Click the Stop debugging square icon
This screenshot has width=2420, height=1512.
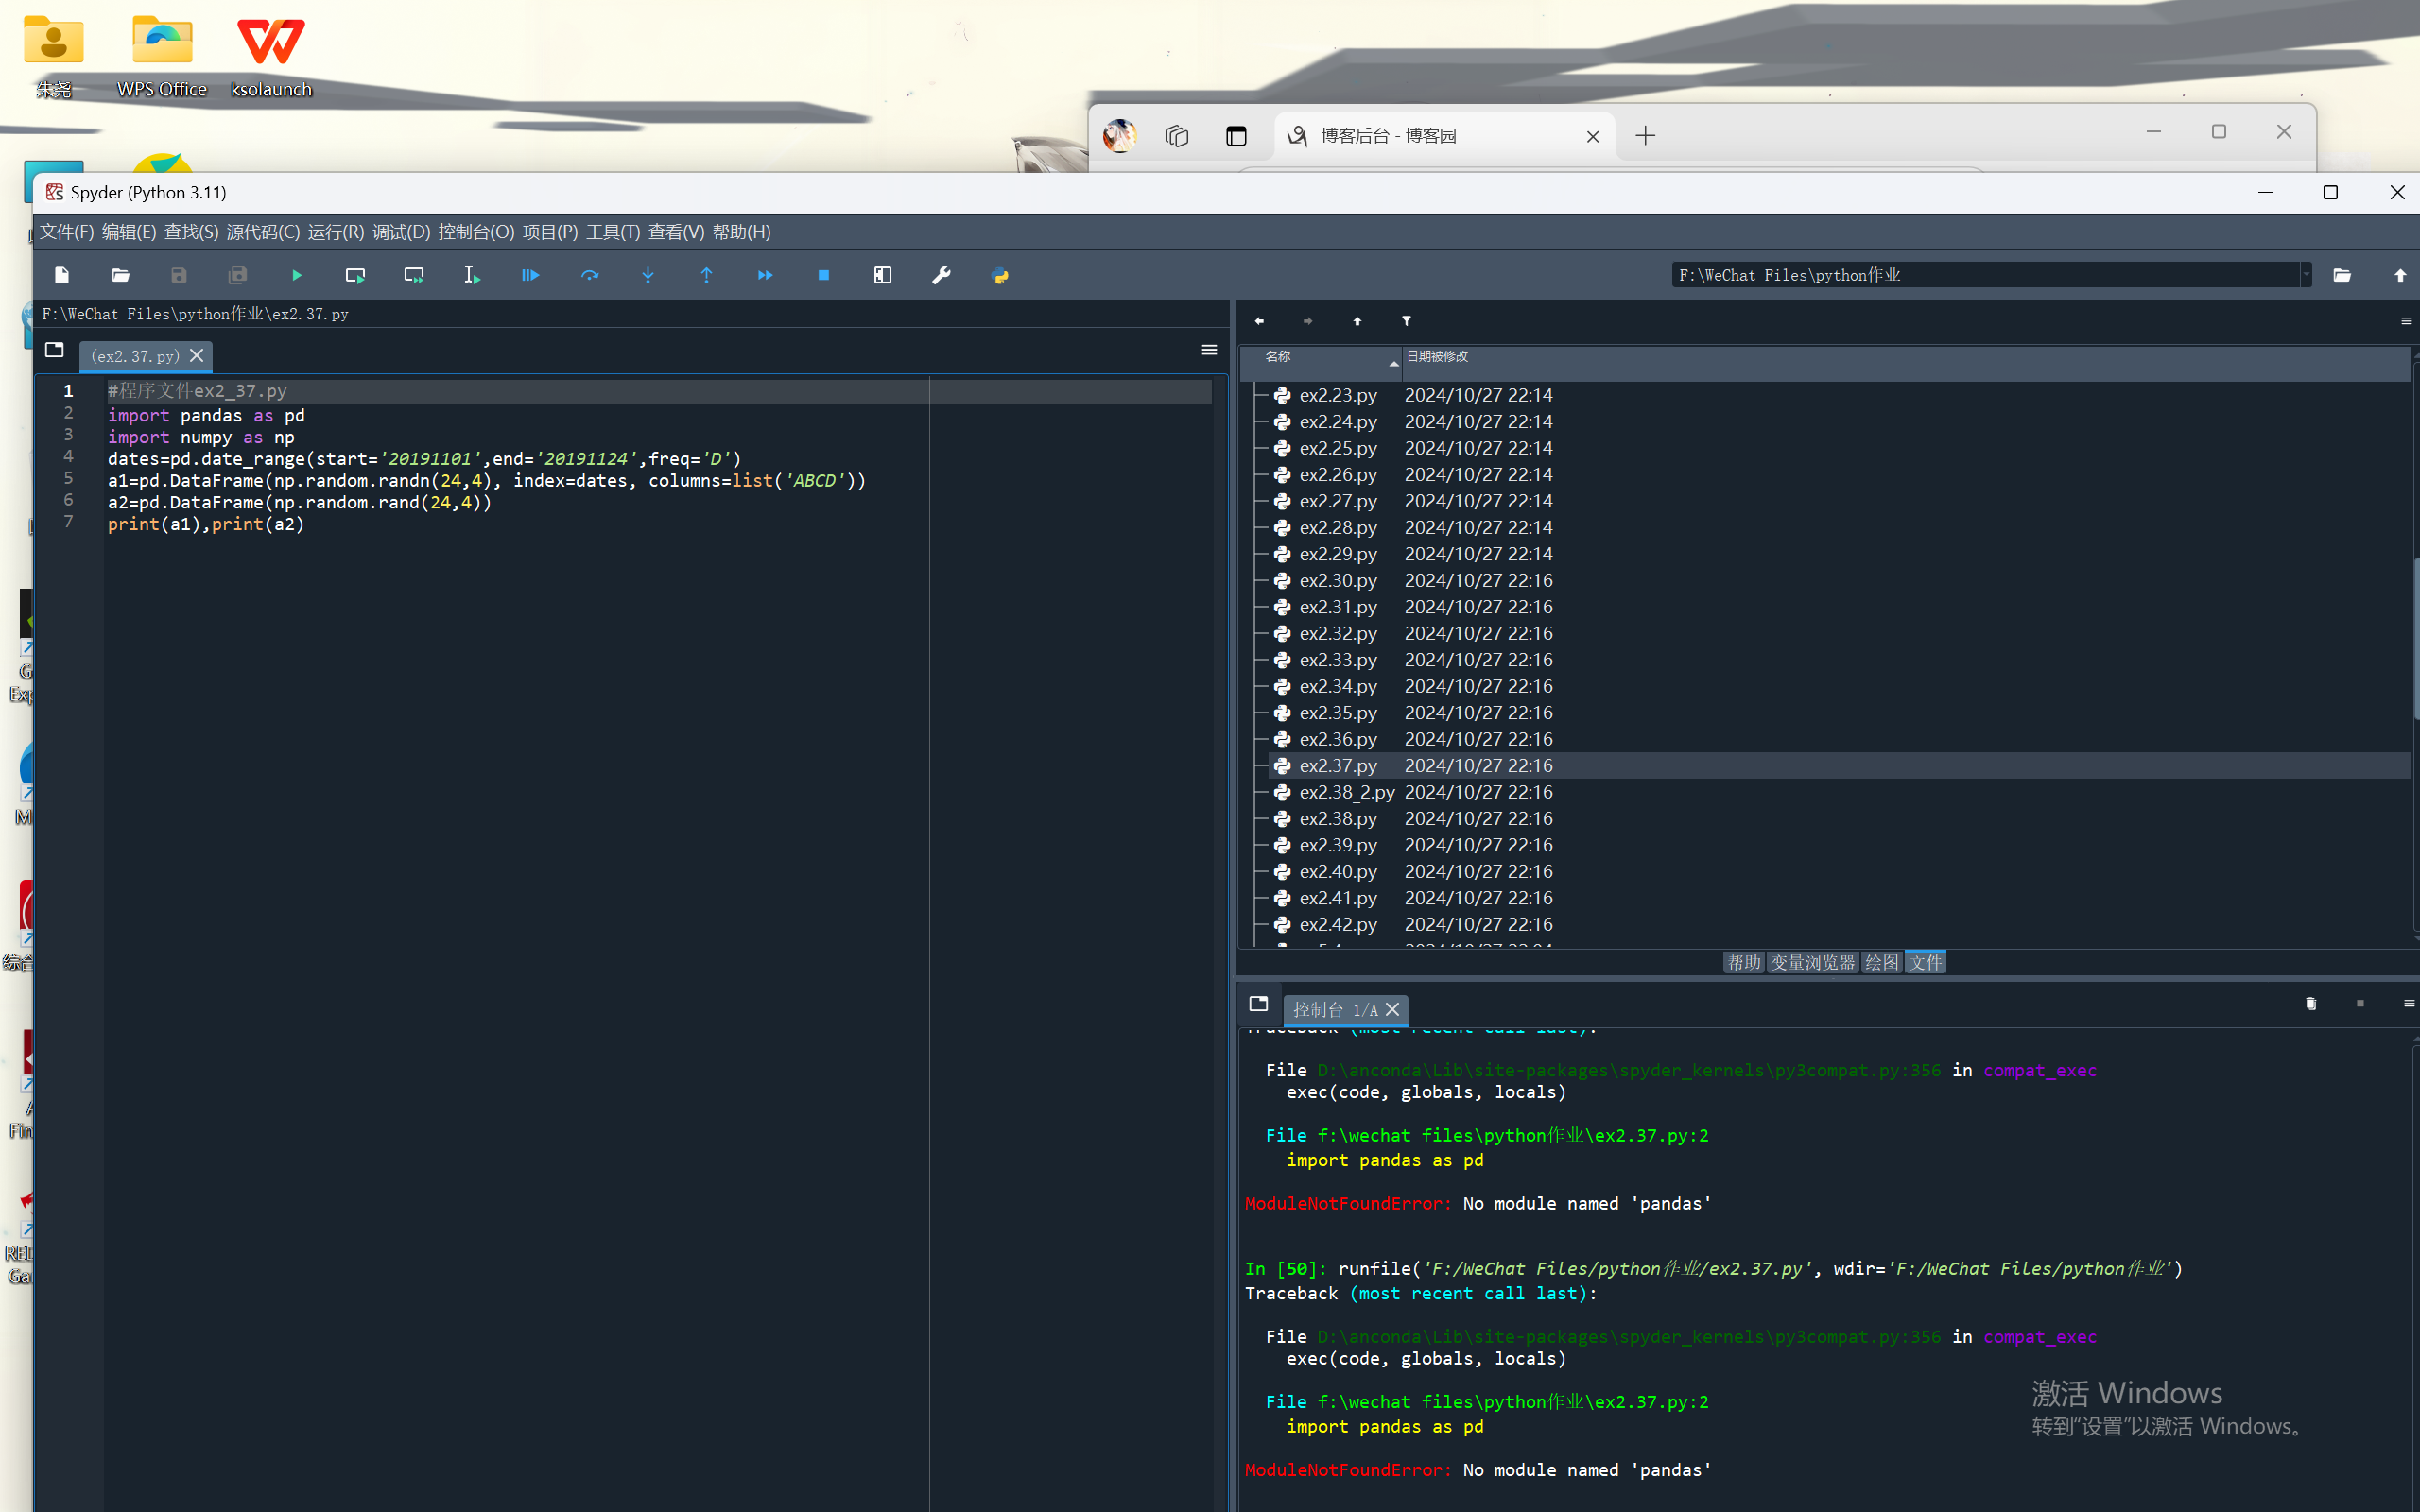coord(823,275)
